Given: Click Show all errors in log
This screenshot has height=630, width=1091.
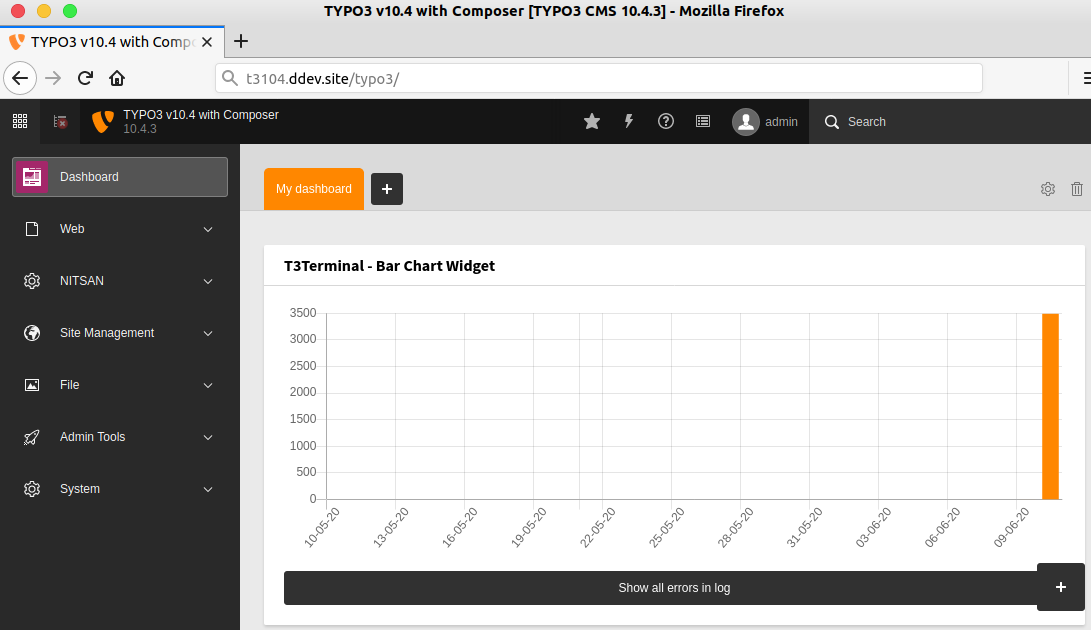Looking at the screenshot, I should (x=674, y=588).
